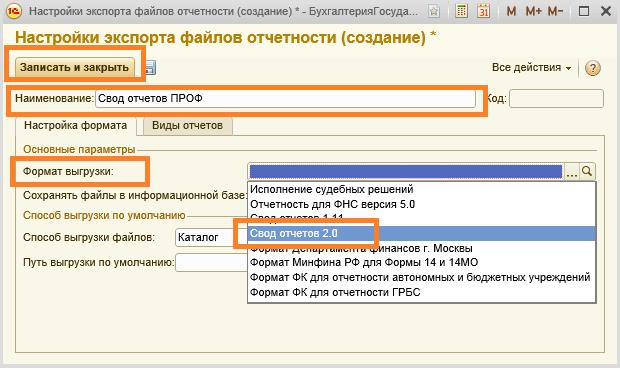Click the Наименование input field
Screen dimensions: 620x368
point(285,98)
